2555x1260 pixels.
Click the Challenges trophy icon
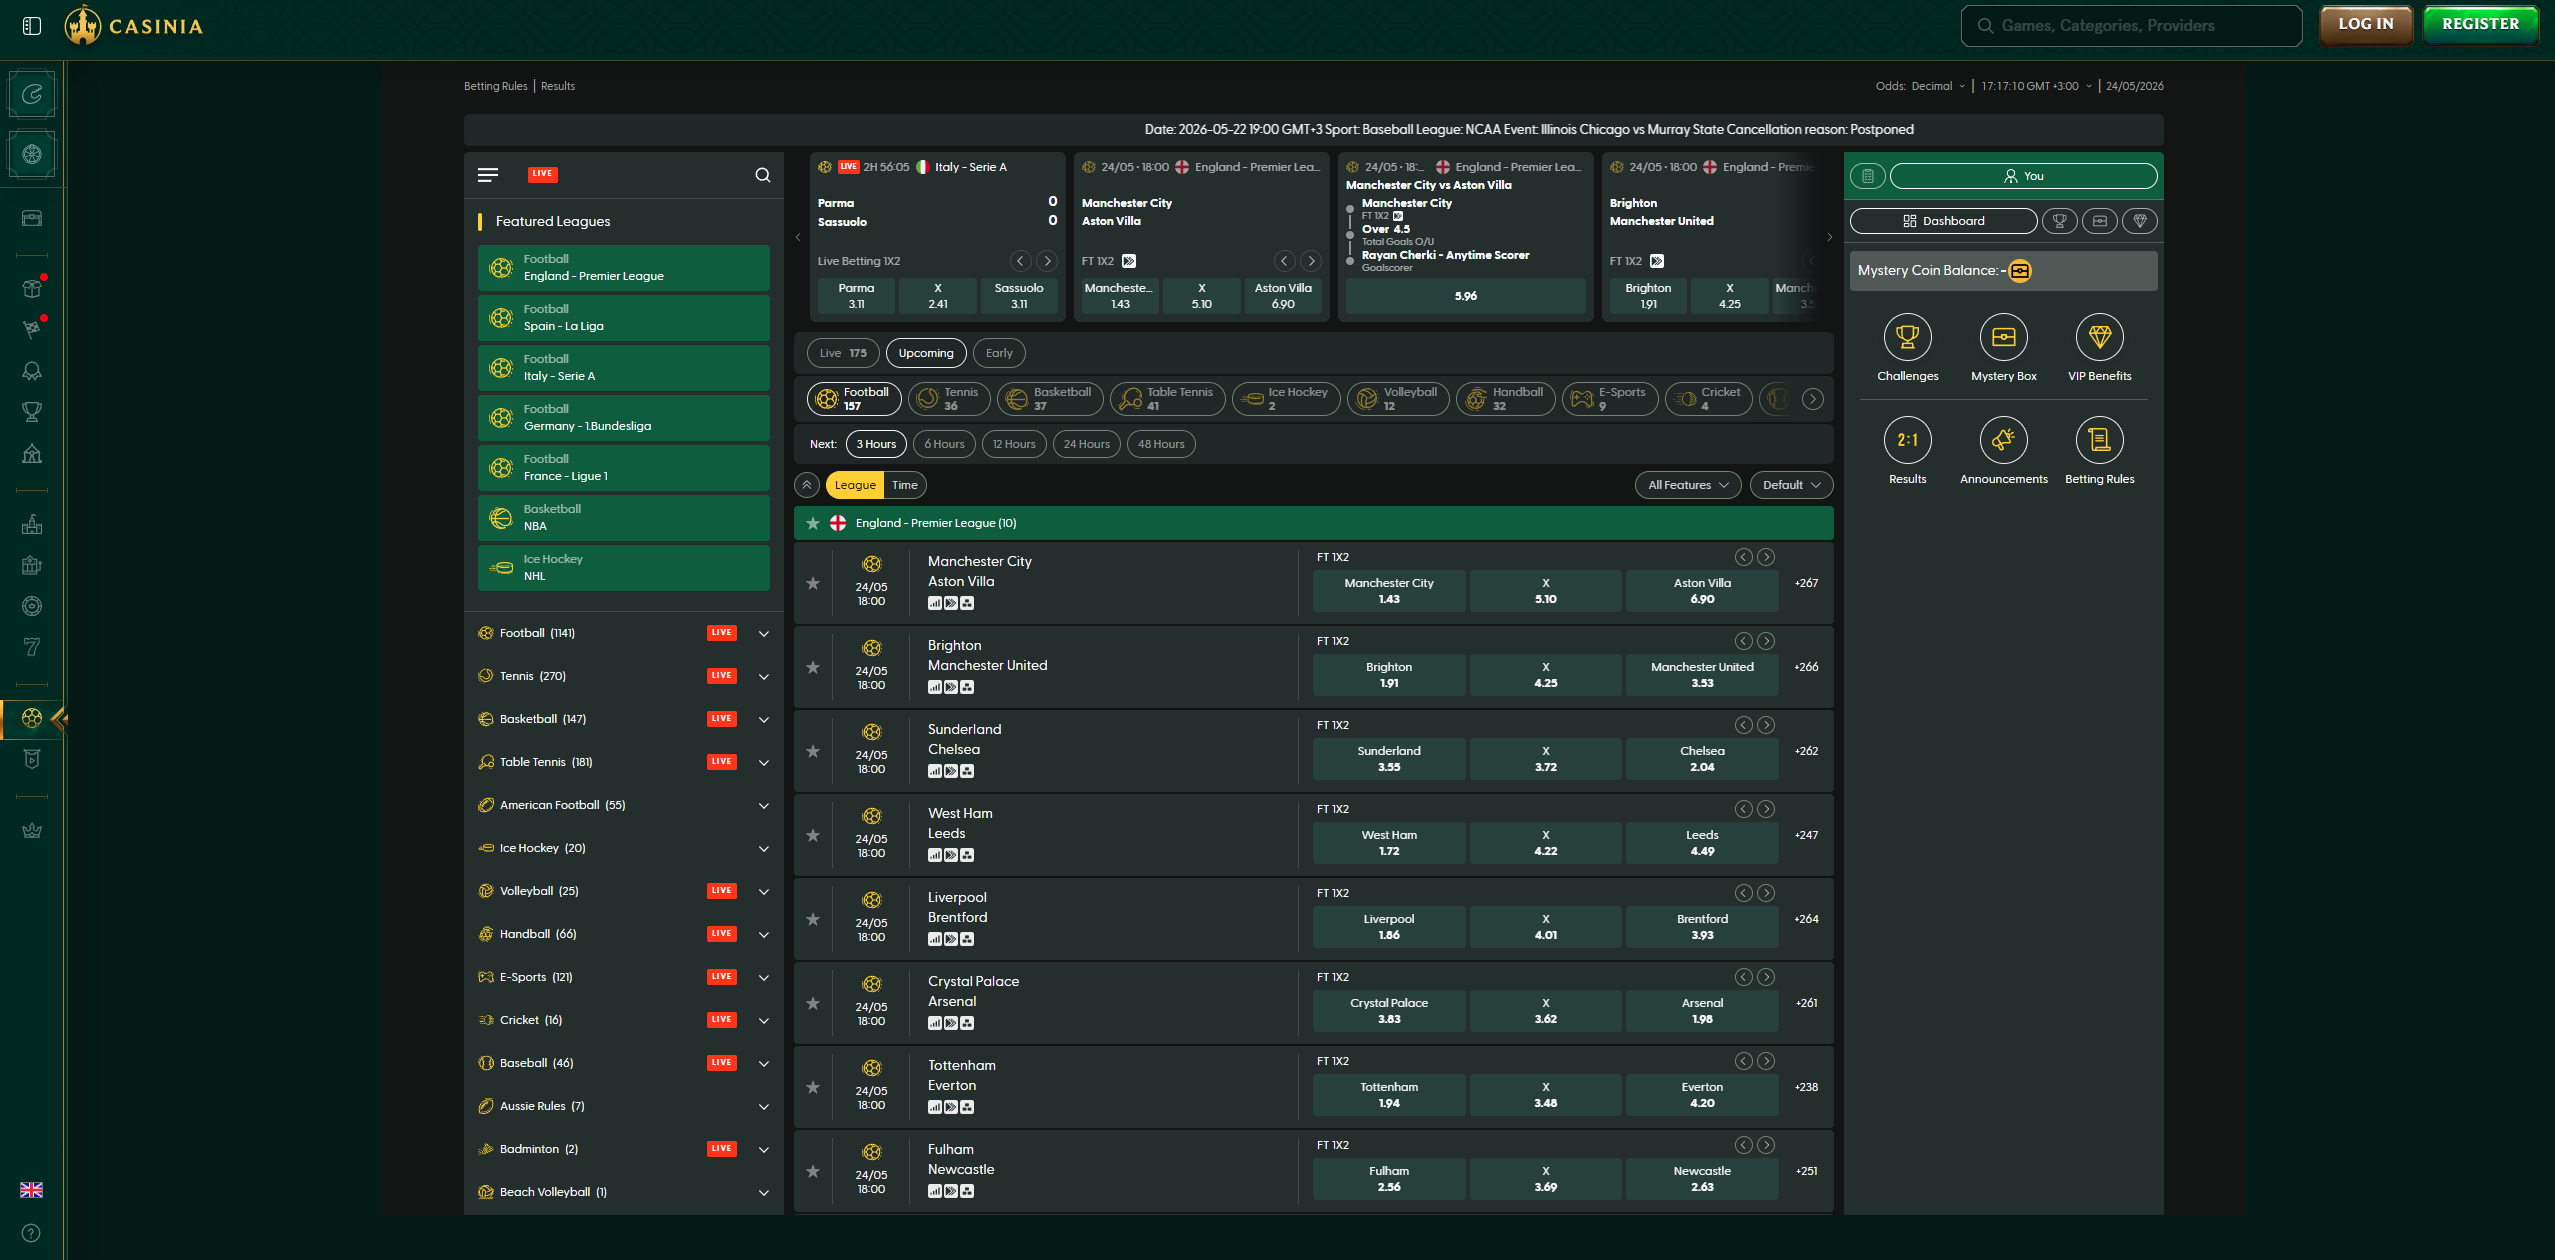[x=1907, y=337]
